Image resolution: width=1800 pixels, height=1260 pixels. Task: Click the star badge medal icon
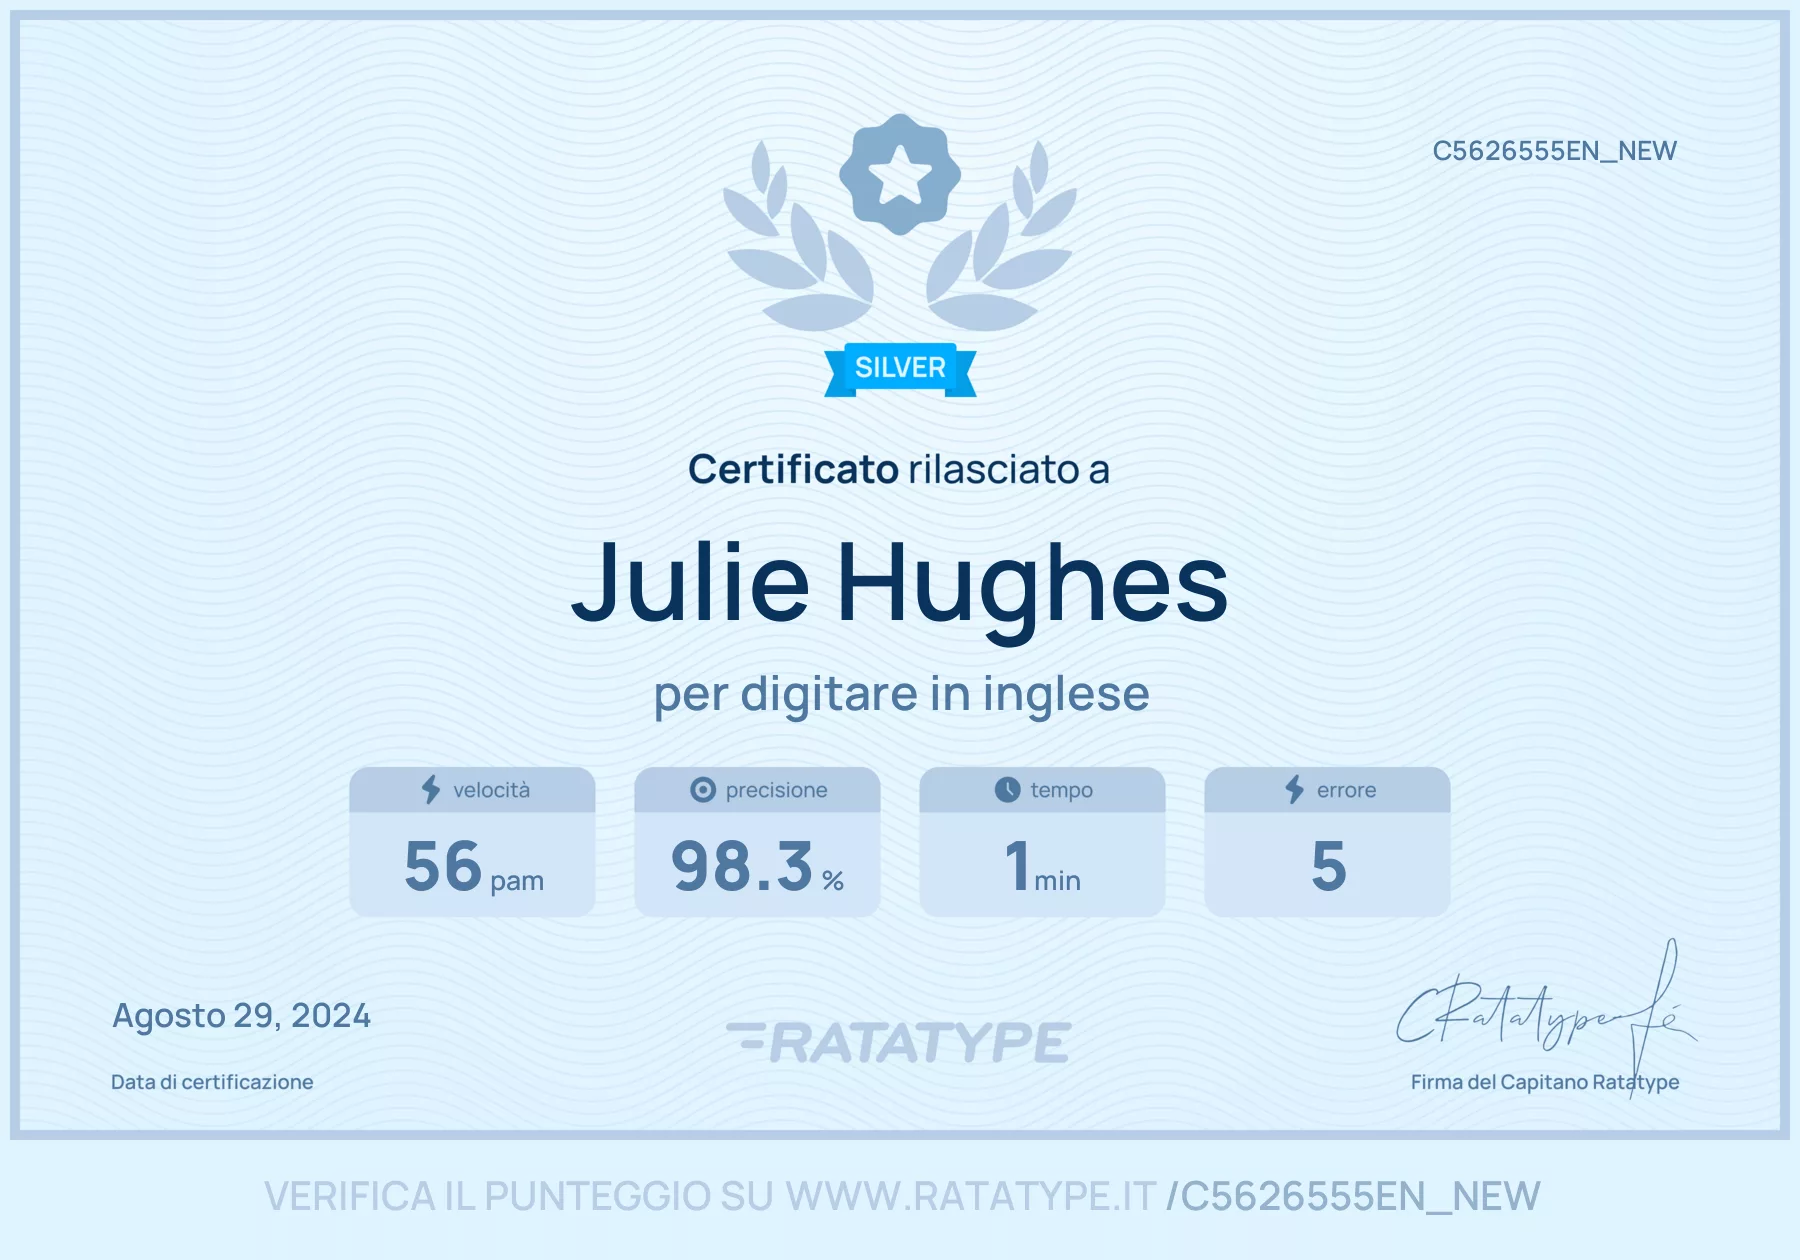tap(900, 174)
